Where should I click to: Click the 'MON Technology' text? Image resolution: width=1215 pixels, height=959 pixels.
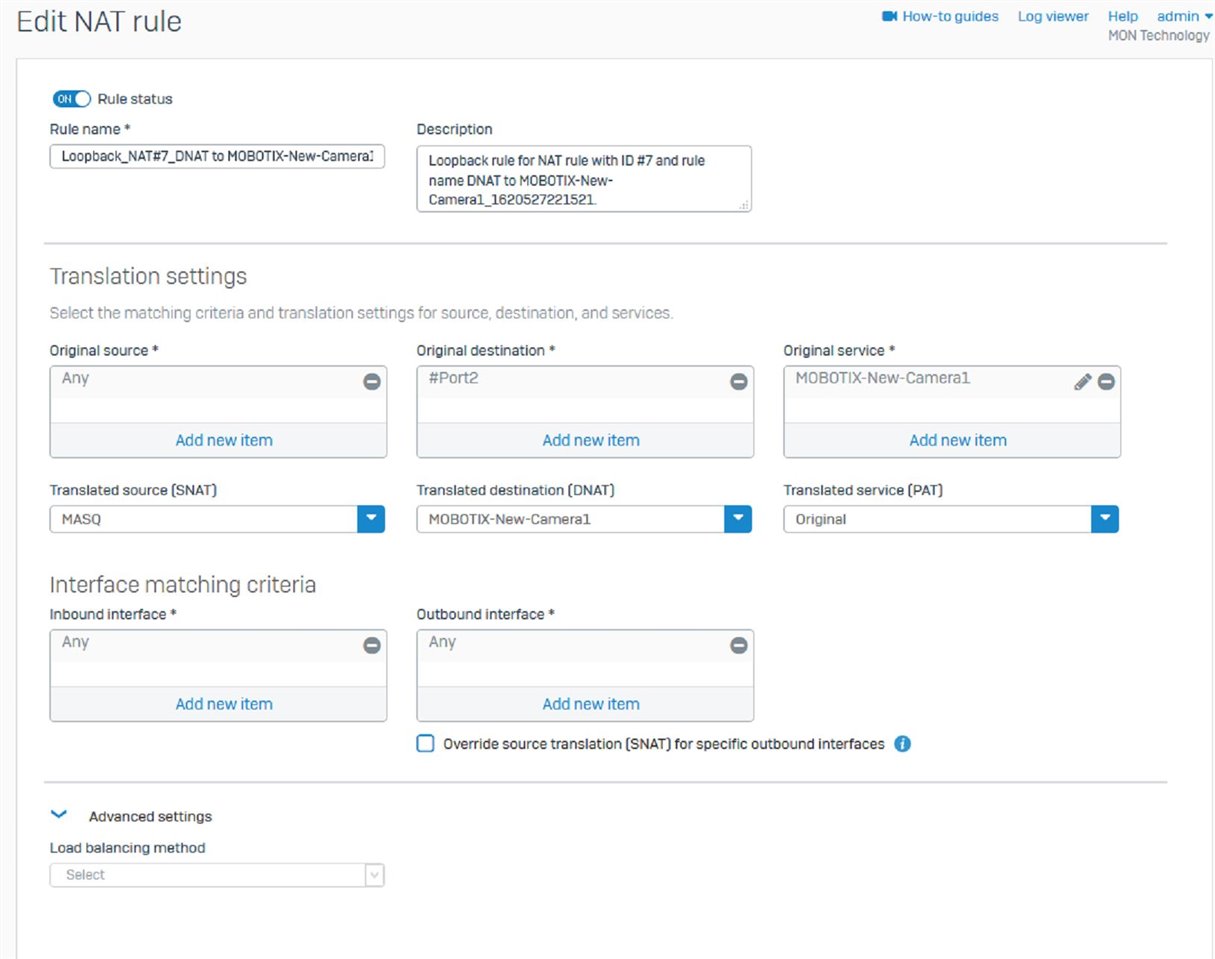pos(1159,35)
